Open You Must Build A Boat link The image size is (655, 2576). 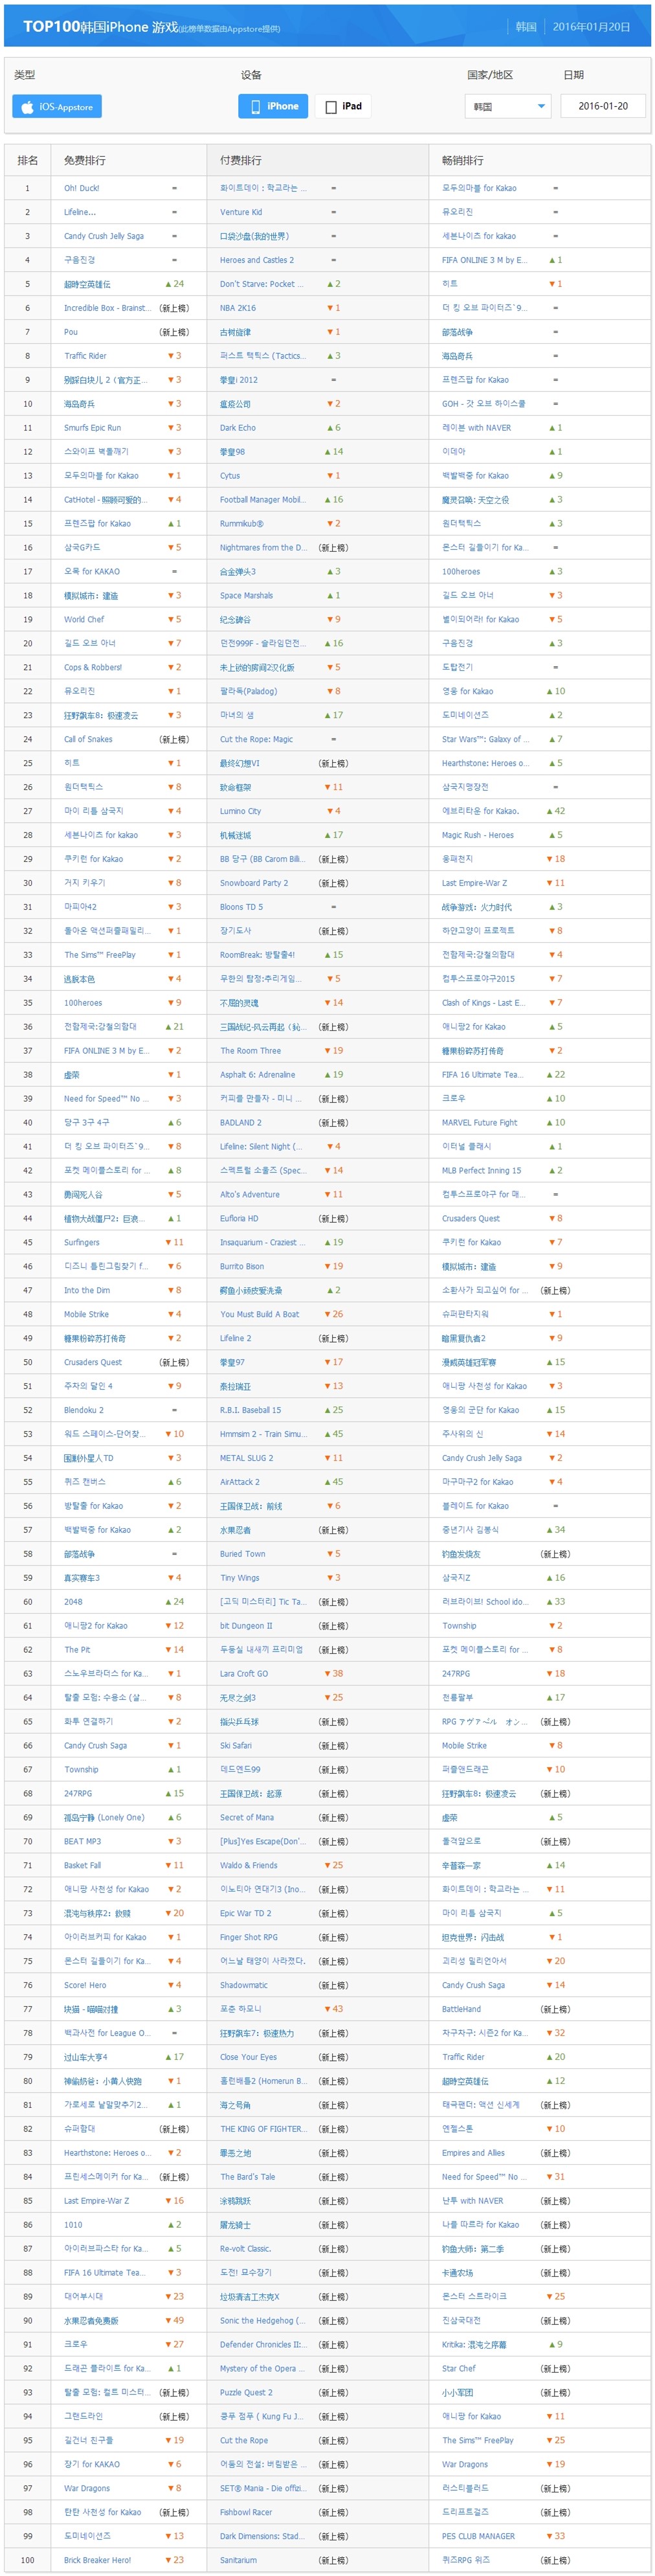[260, 1315]
